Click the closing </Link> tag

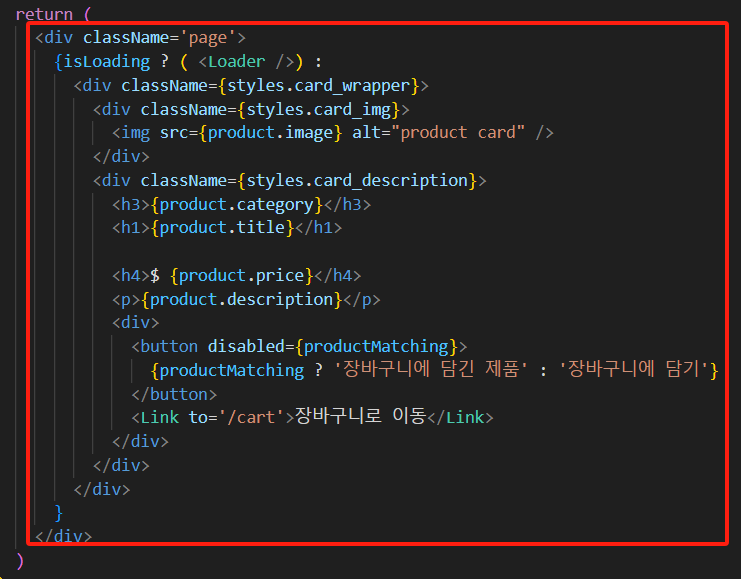point(460,418)
